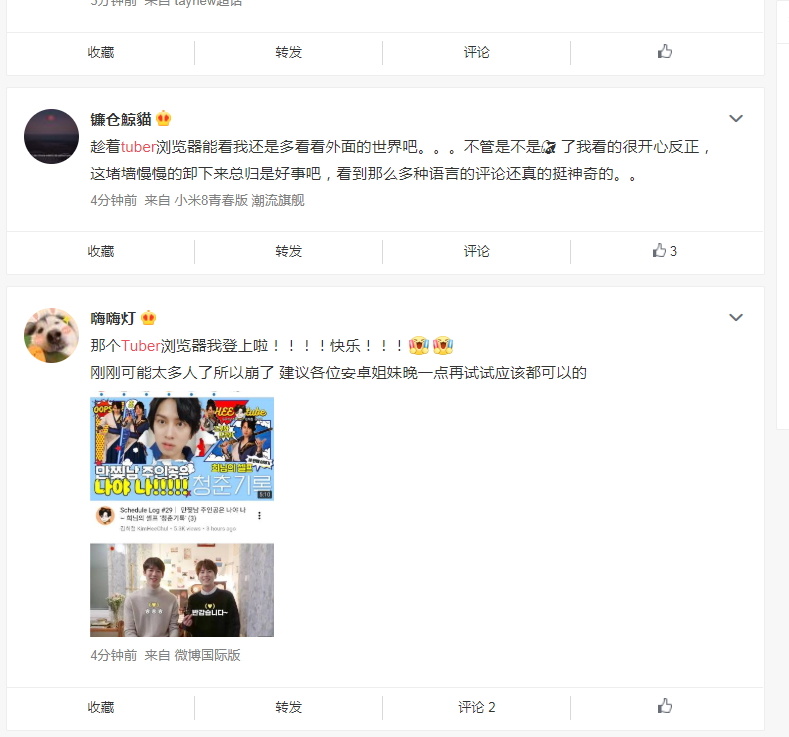Expand the options chevron on 嗨嗨灯's post
The image size is (789, 737).
pyautogui.click(x=736, y=317)
